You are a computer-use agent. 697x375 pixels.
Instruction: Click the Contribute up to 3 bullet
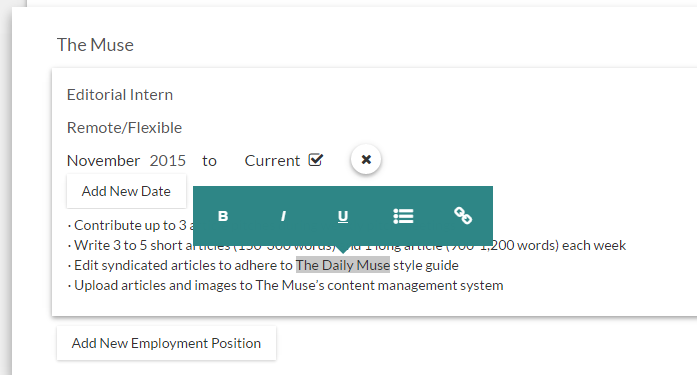[130, 225]
